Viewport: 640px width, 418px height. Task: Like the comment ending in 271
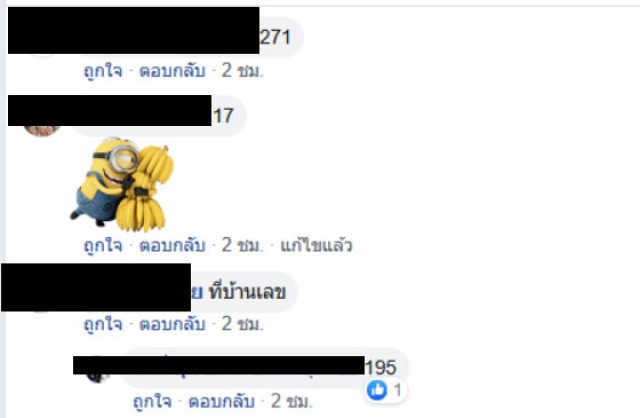click(x=103, y=71)
